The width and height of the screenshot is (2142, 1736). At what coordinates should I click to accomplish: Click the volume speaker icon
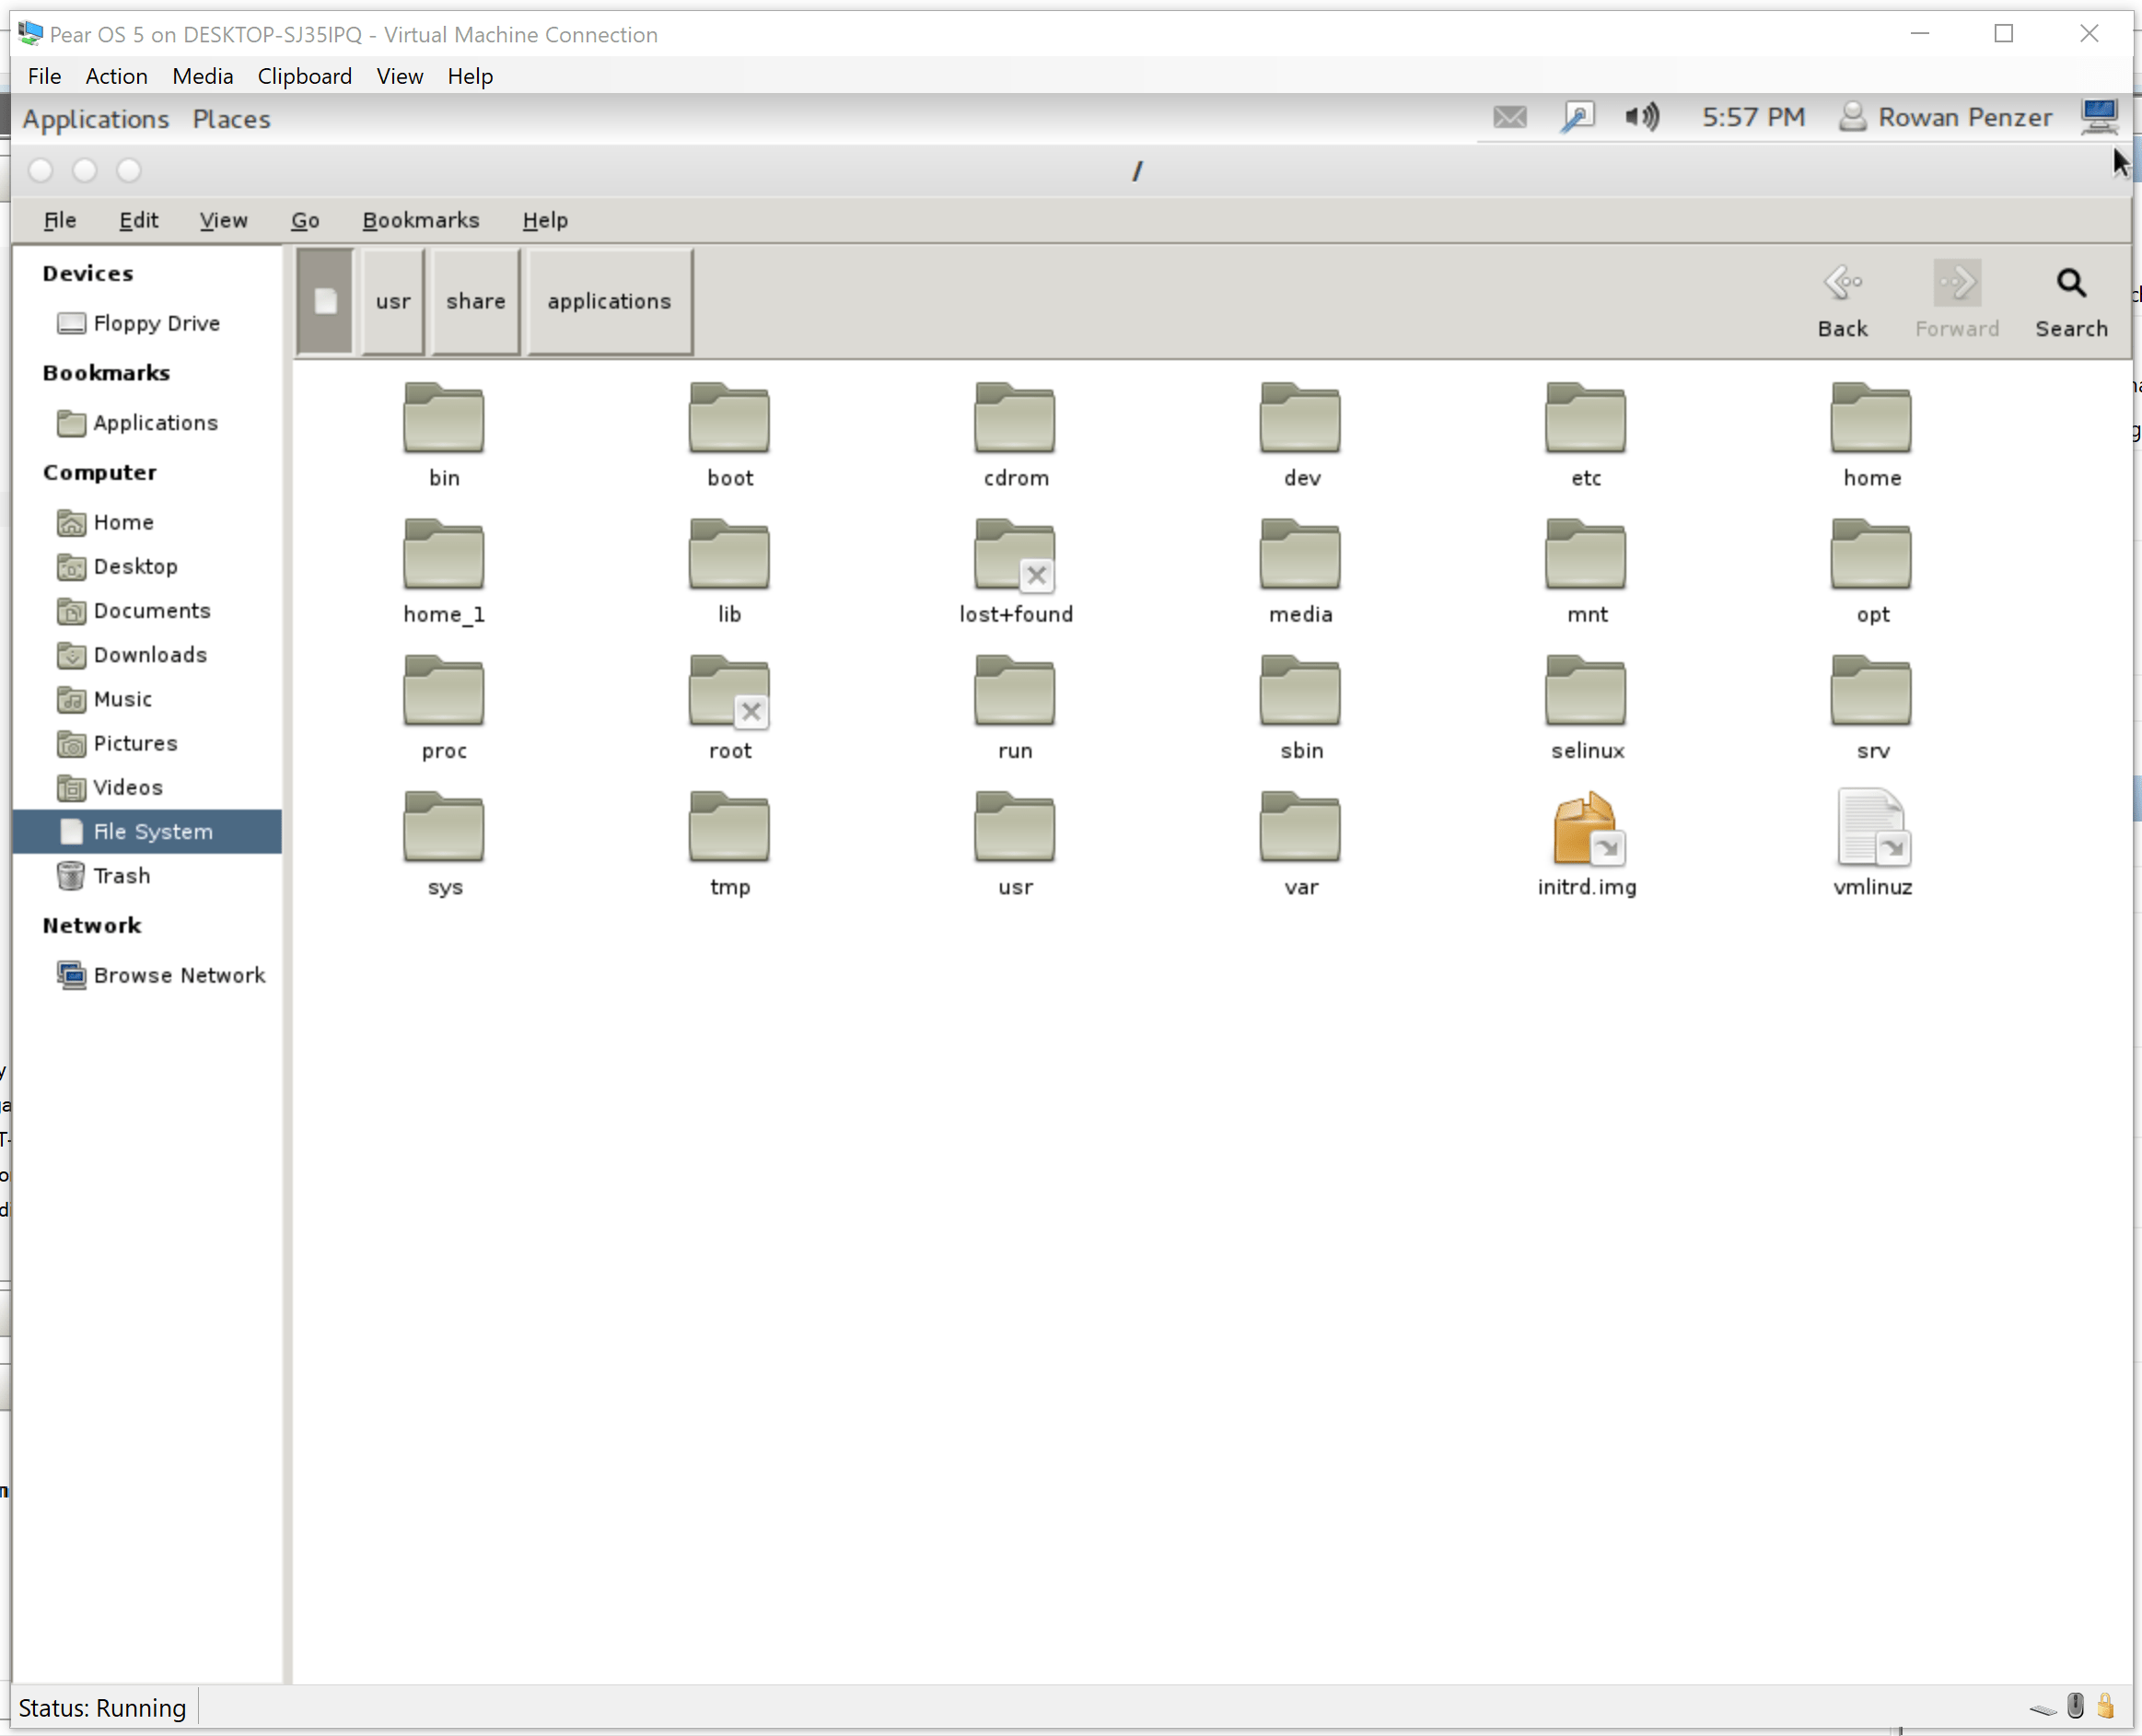[1641, 117]
